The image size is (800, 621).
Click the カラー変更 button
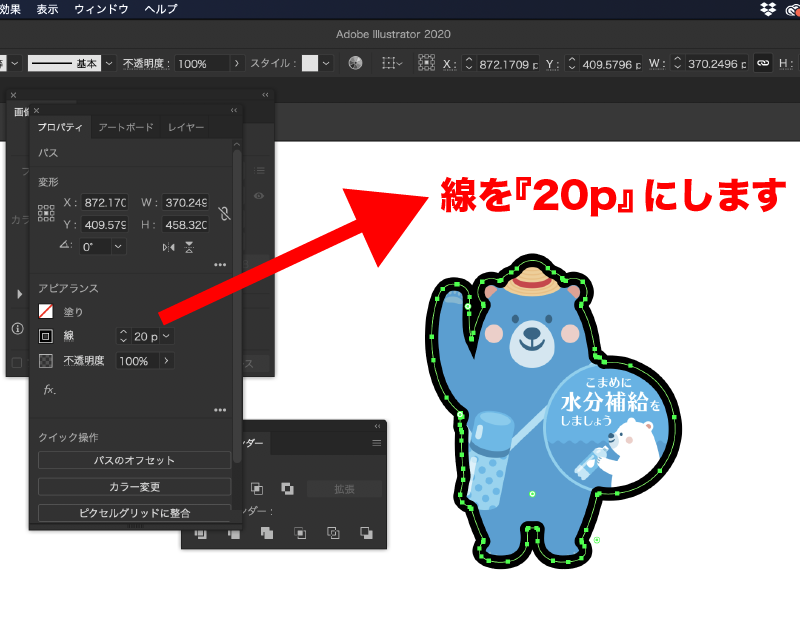[135, 487]
